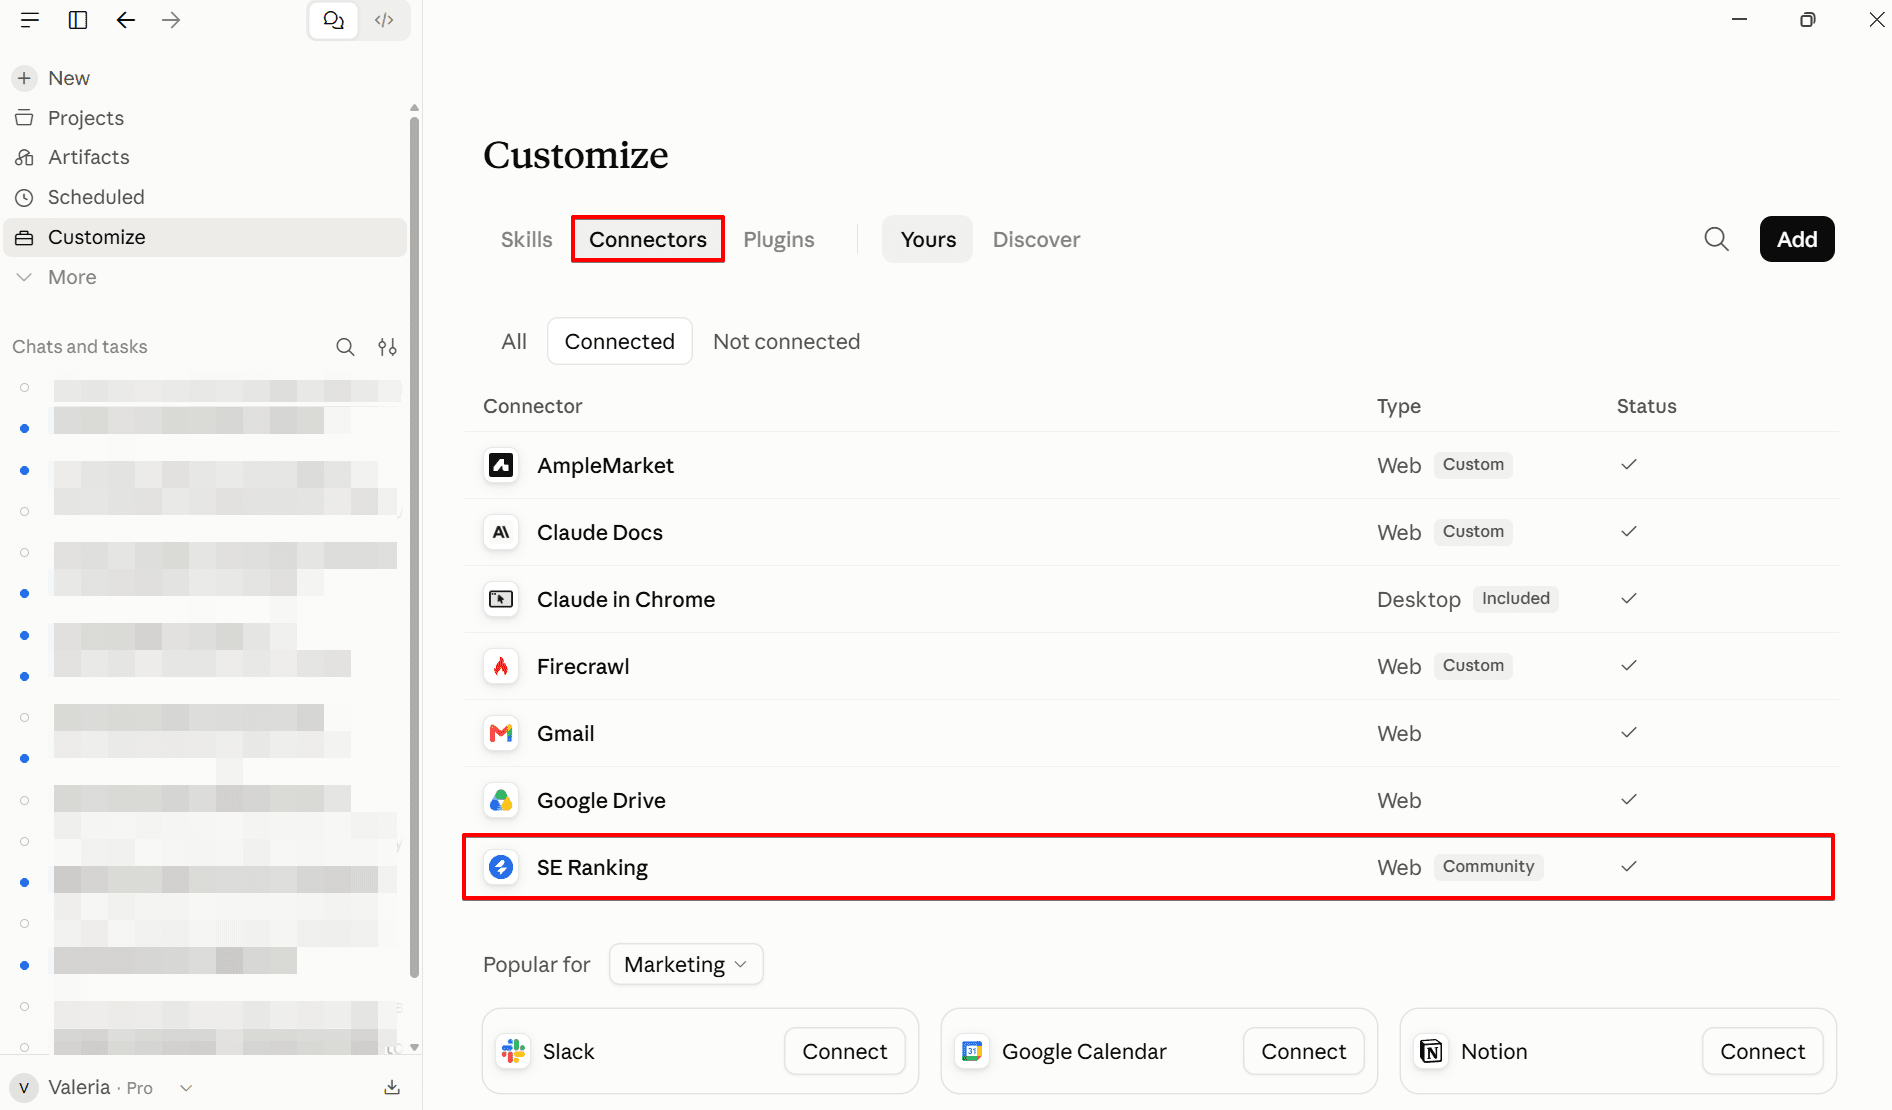
Task: Click Google Drive status checkmark
Action: (x=1629, y=799)
